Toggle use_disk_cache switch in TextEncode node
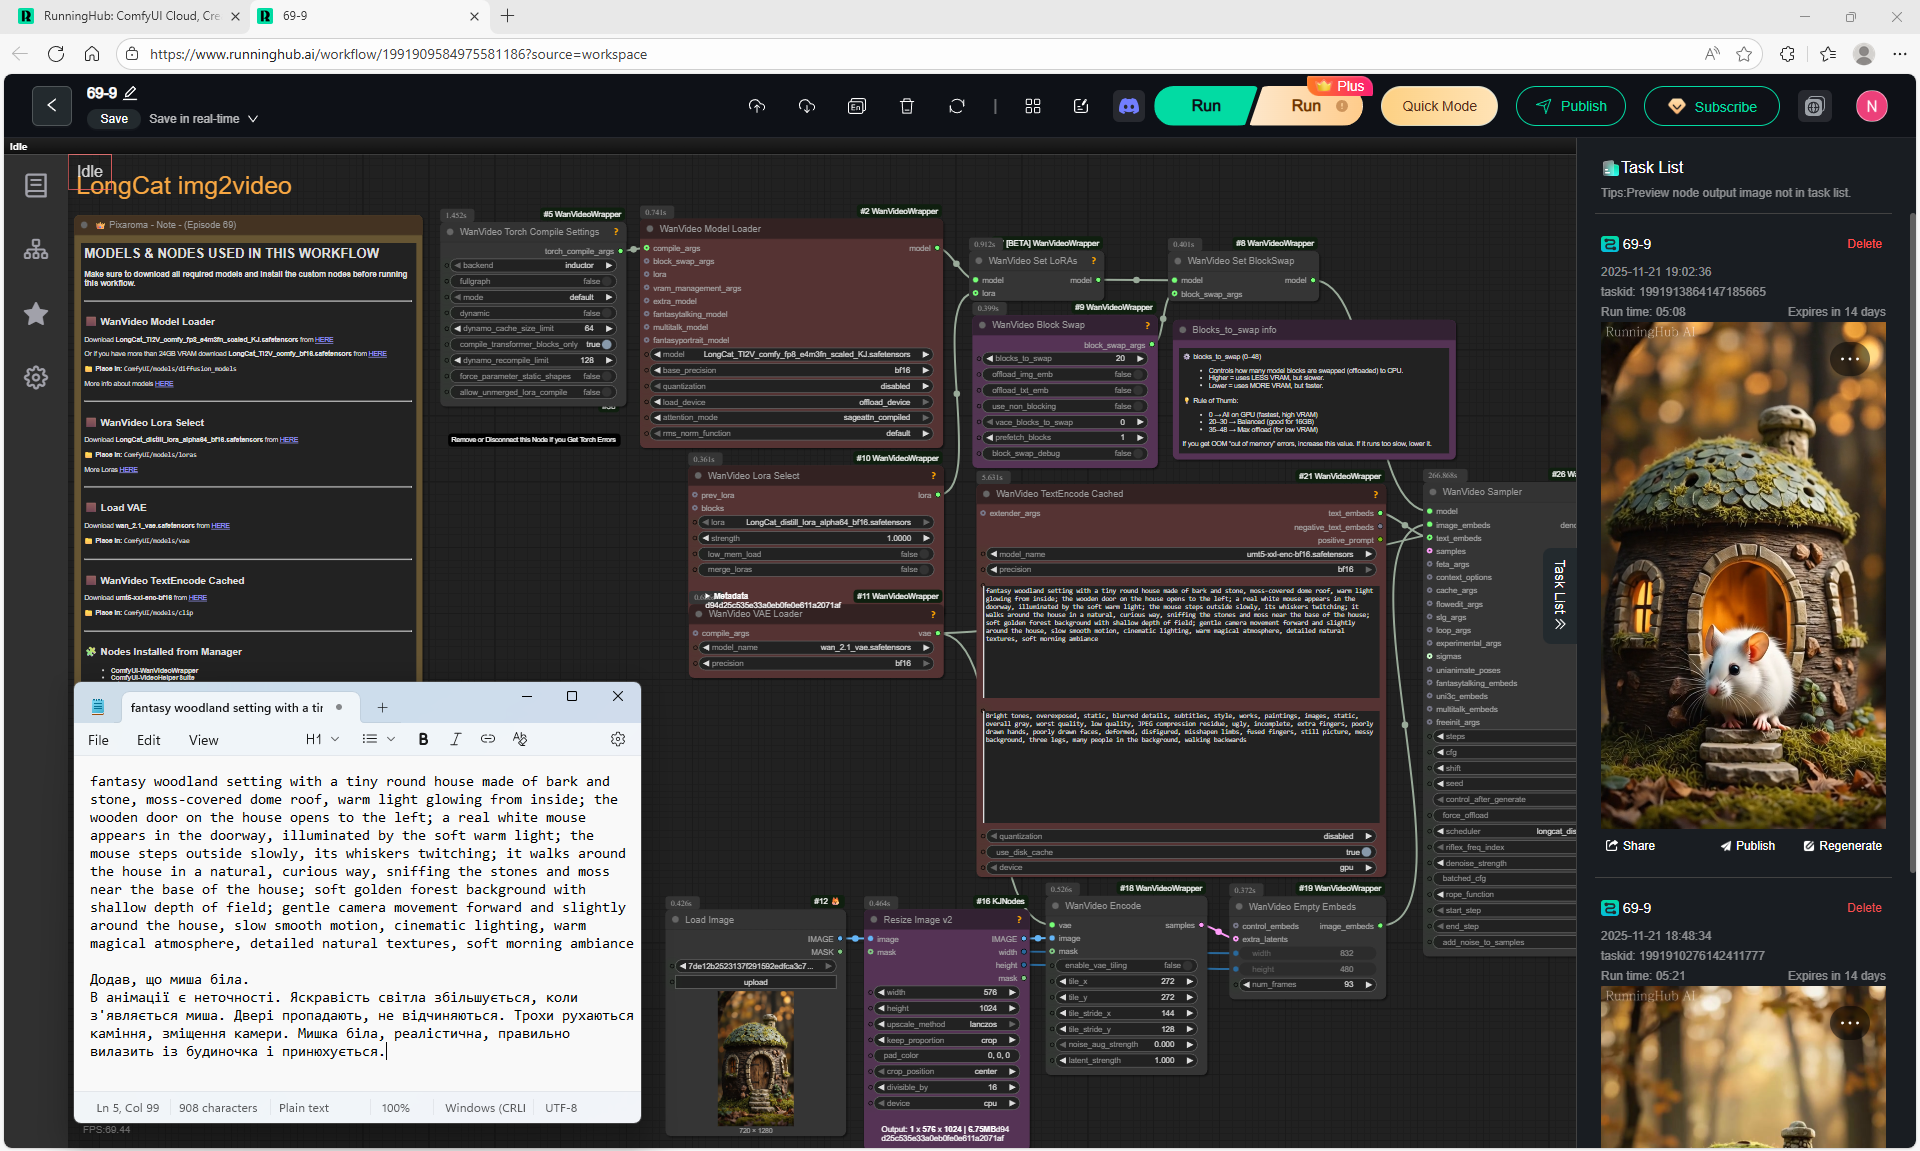Viewport: 1920px width, 1151px height. click(x=1365, y=852)
